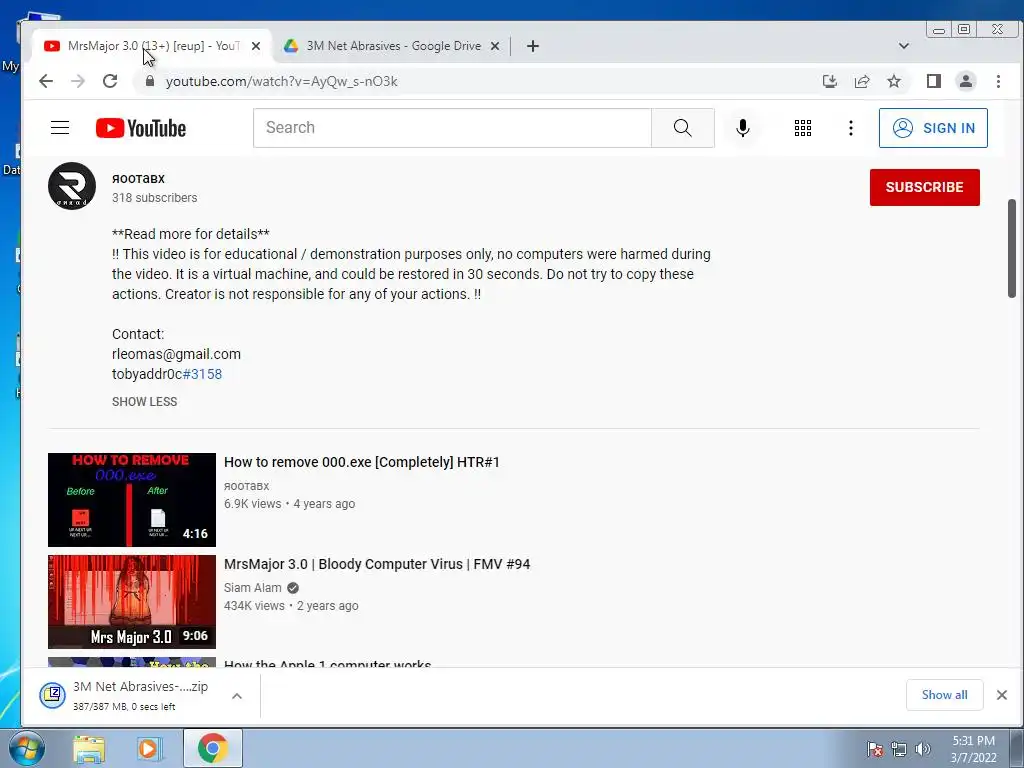The image size is (1024, 768).
Task: Share this page icon
Action: pos(862,81)
